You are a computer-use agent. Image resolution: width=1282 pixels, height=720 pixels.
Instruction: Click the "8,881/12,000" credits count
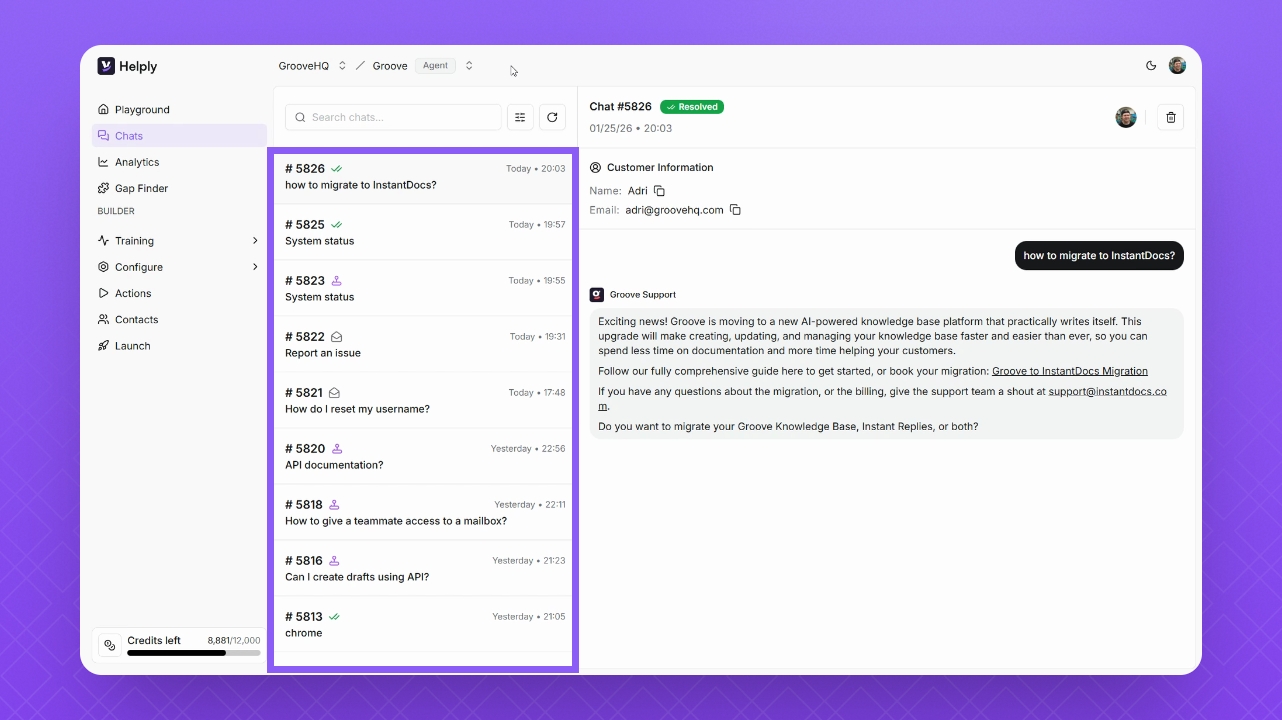pyautogui.click(x=234, y=641)
